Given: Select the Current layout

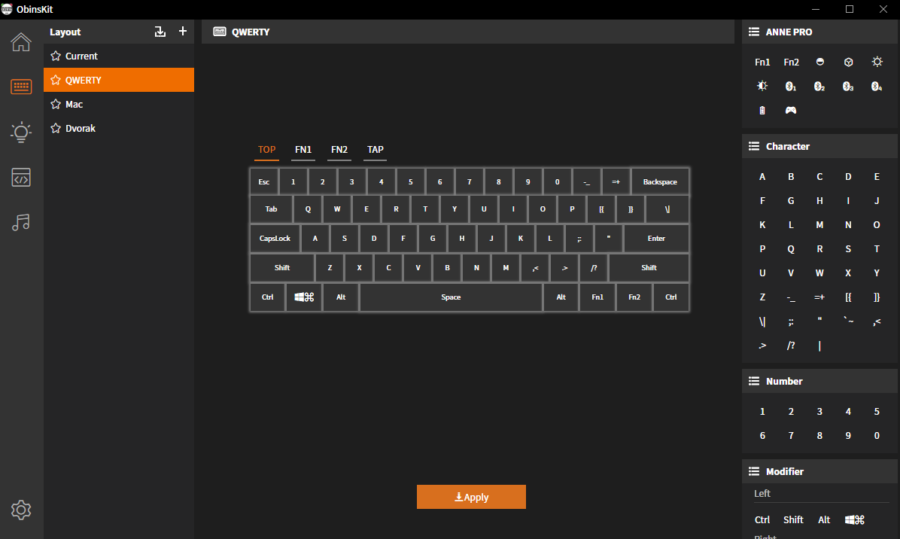Looking at the screenshot, I should [119, 56].
